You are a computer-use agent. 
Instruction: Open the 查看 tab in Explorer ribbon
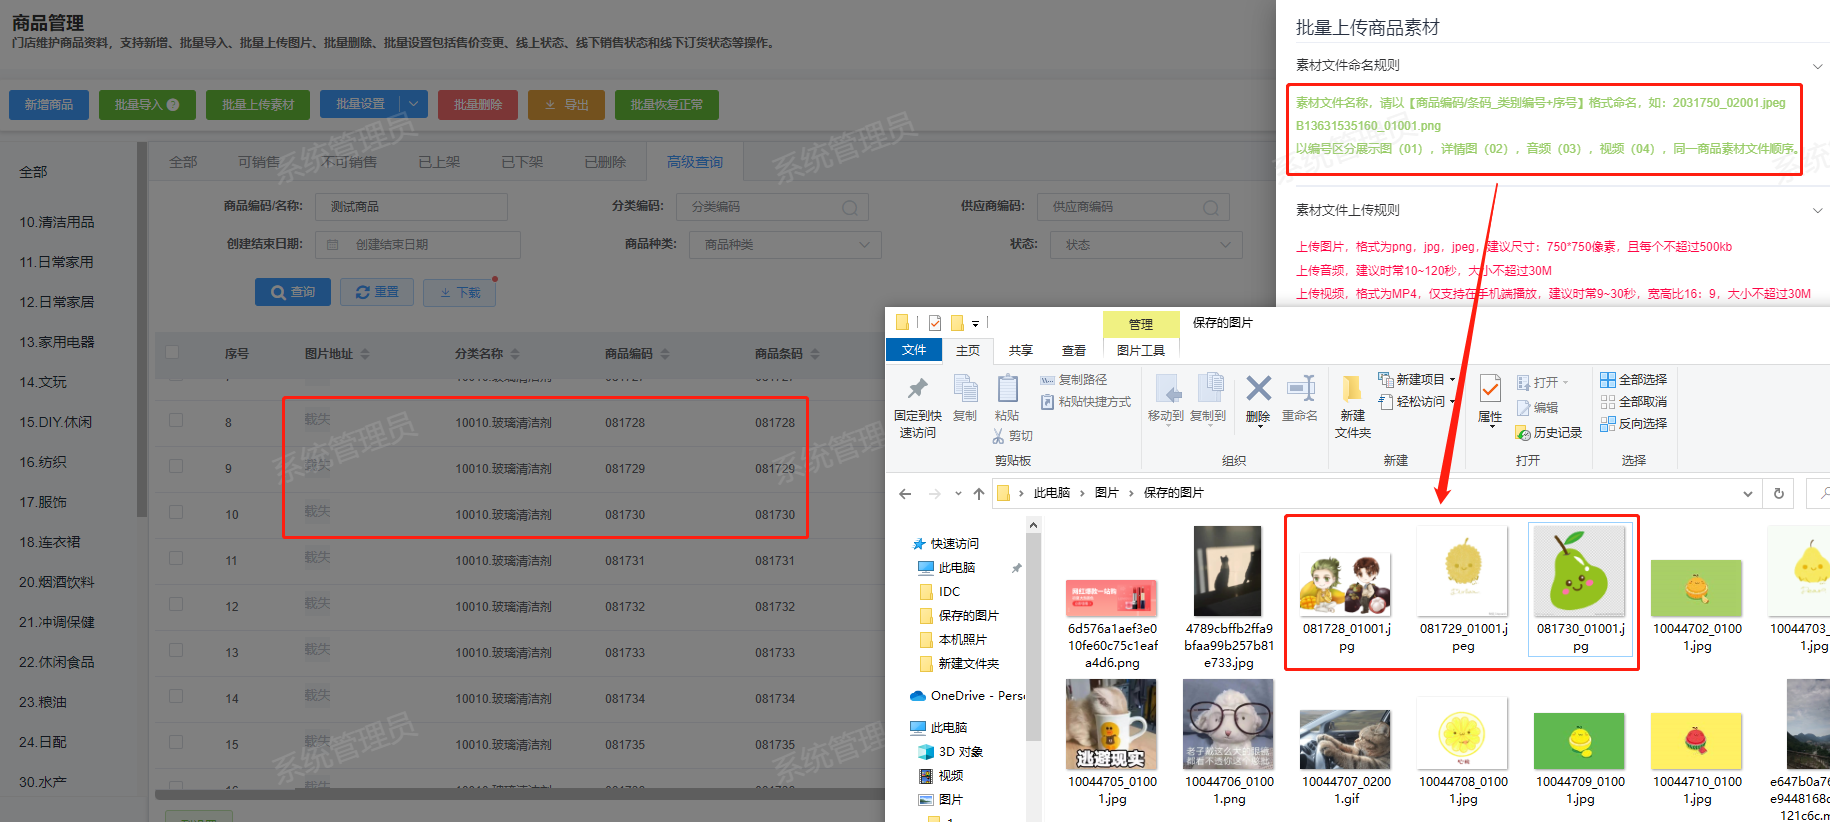(1074, 351)
